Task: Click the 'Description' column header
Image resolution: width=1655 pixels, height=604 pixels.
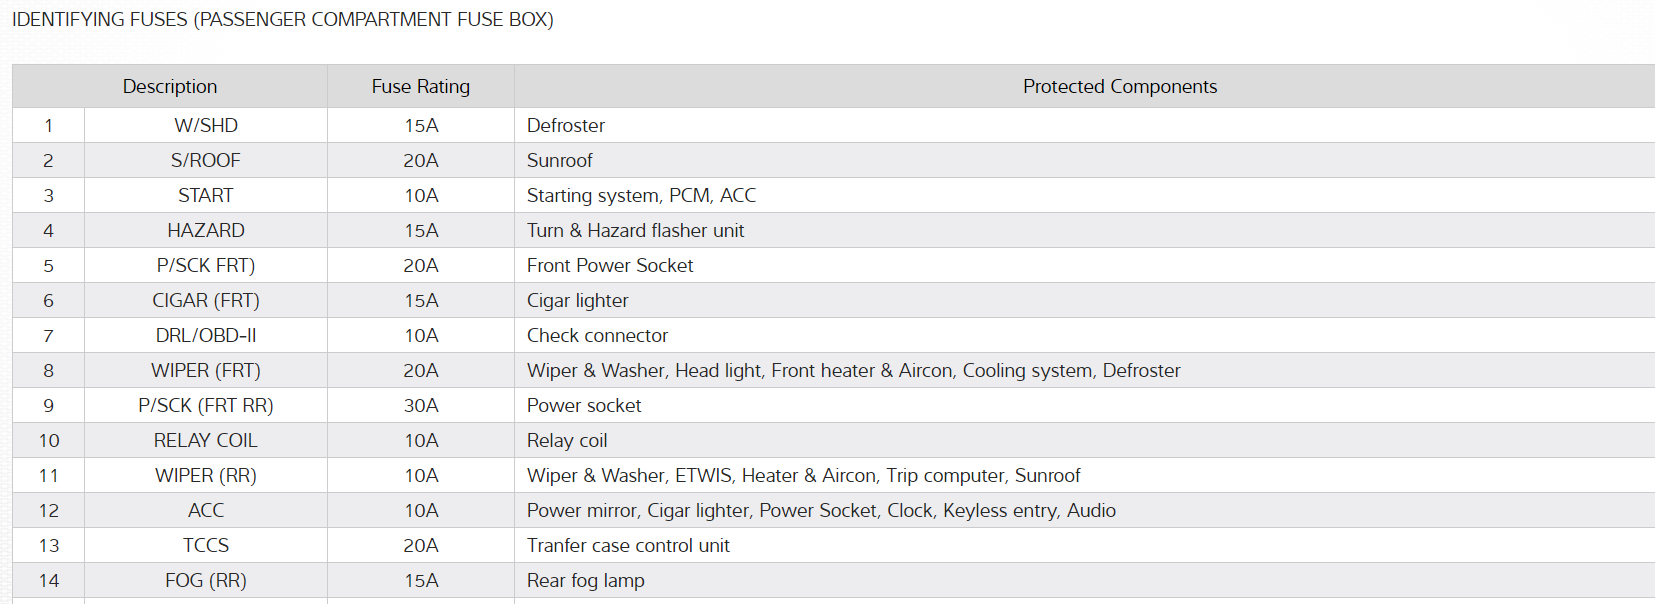Action: pos(170,87)
